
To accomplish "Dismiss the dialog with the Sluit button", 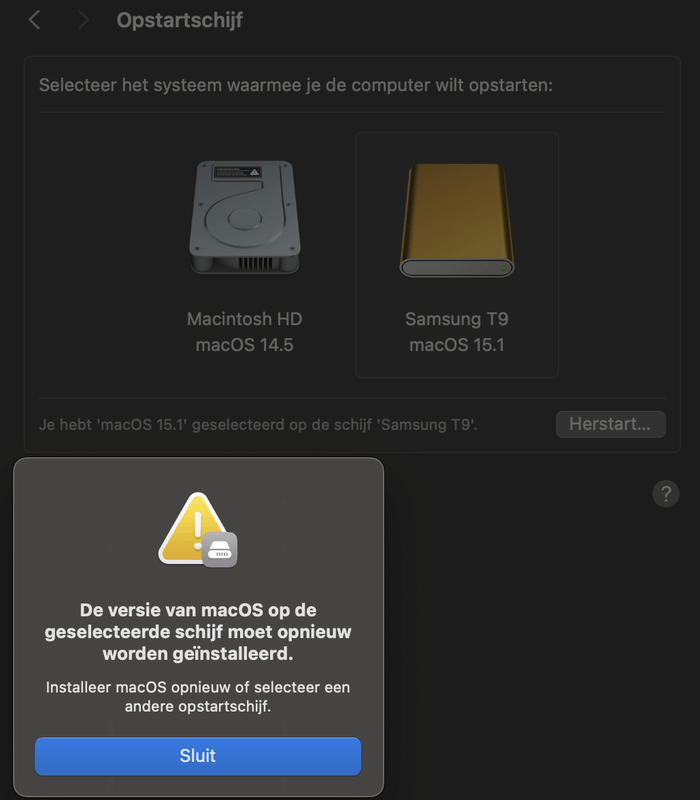I will 198,756.
